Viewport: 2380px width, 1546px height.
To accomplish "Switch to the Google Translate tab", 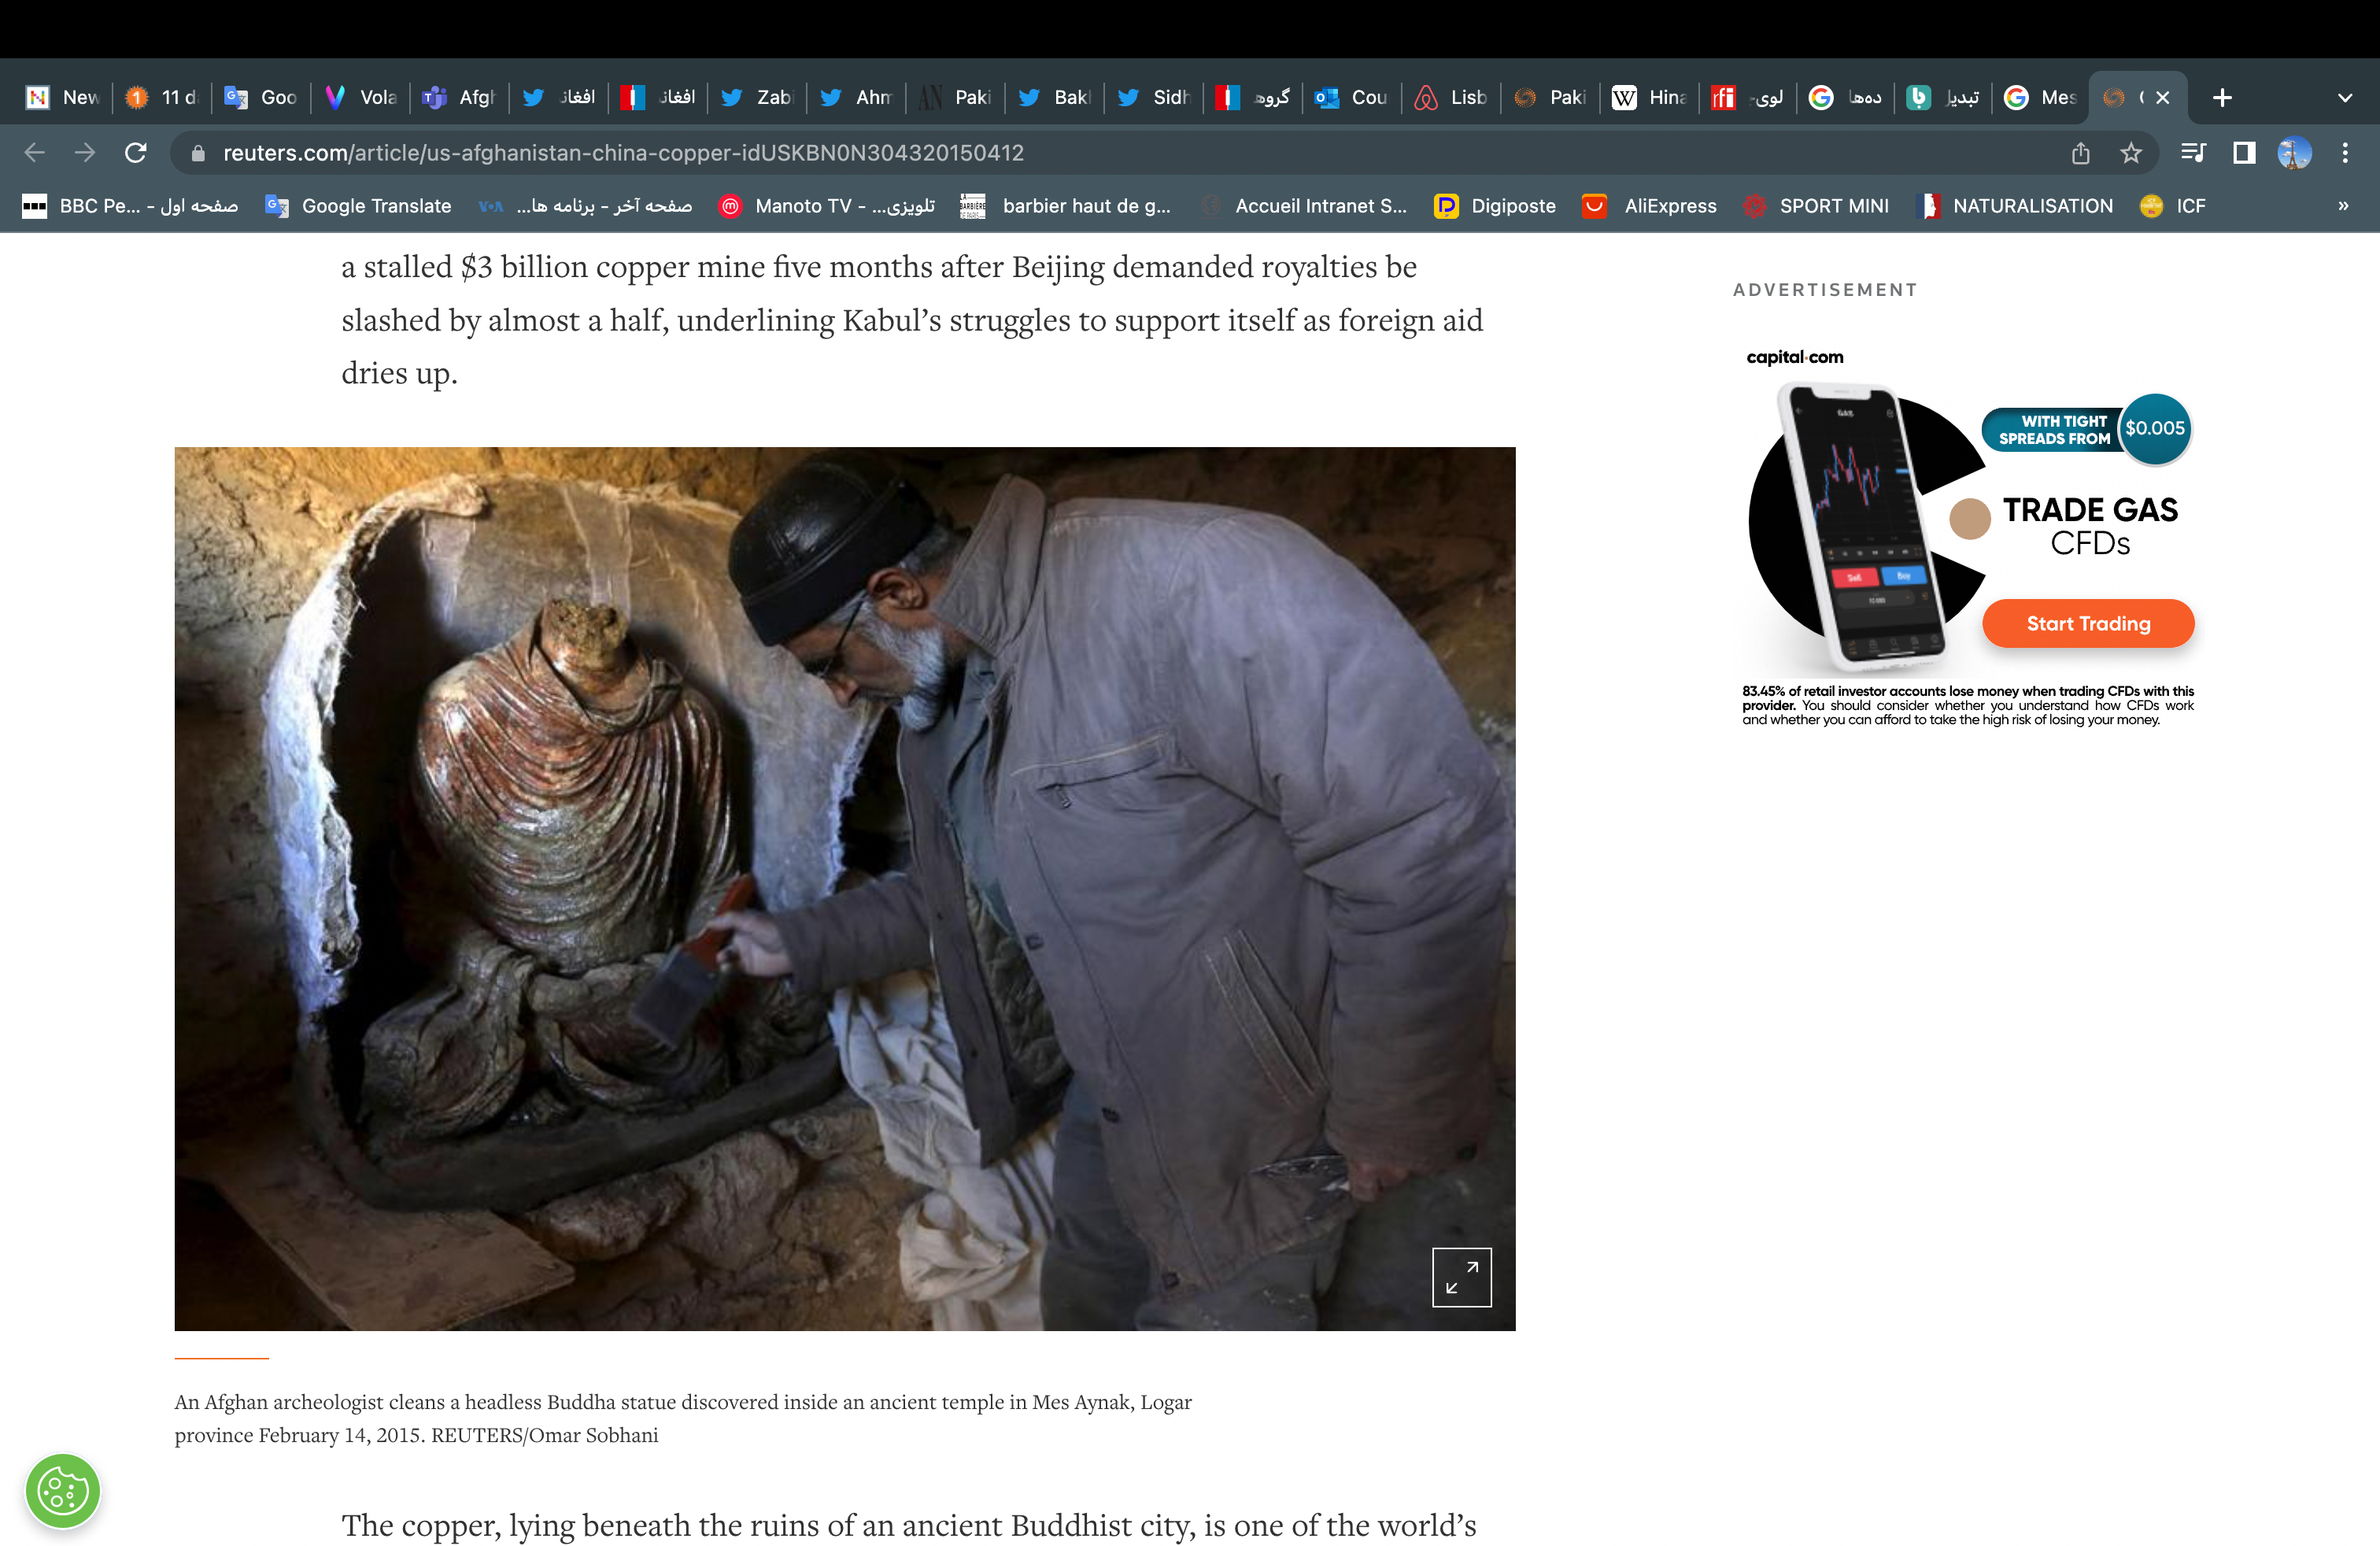I will tap(261, 98).
